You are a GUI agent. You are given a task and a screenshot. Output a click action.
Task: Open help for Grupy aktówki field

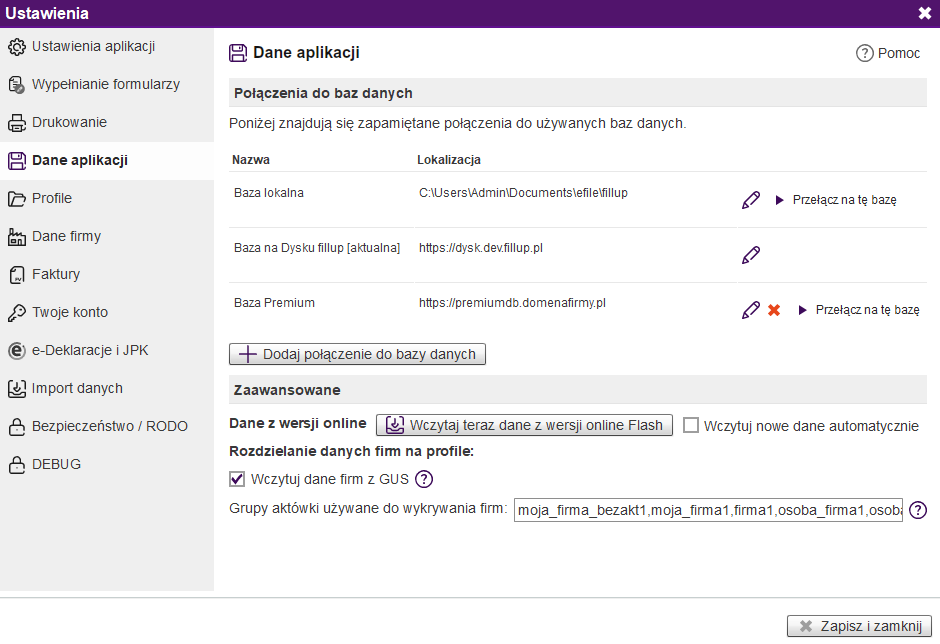click(x=918, y=510)
